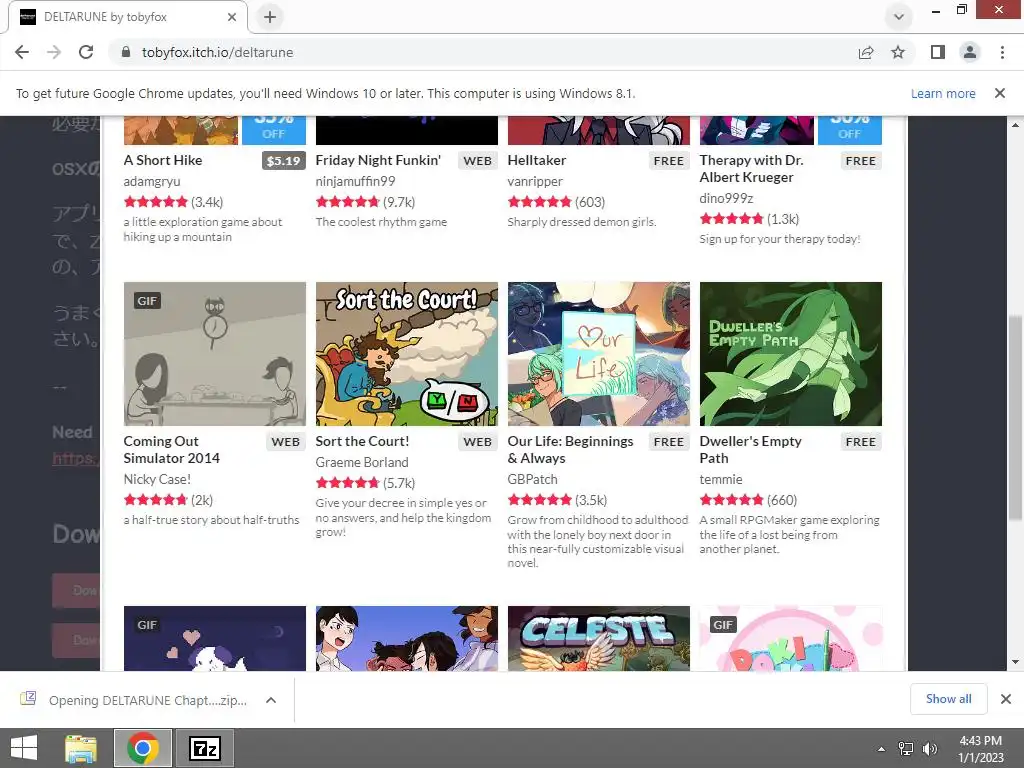Screen dimensions: 1024x768
Task: Click the $5.19 price tag
Action: coord(283,161)
